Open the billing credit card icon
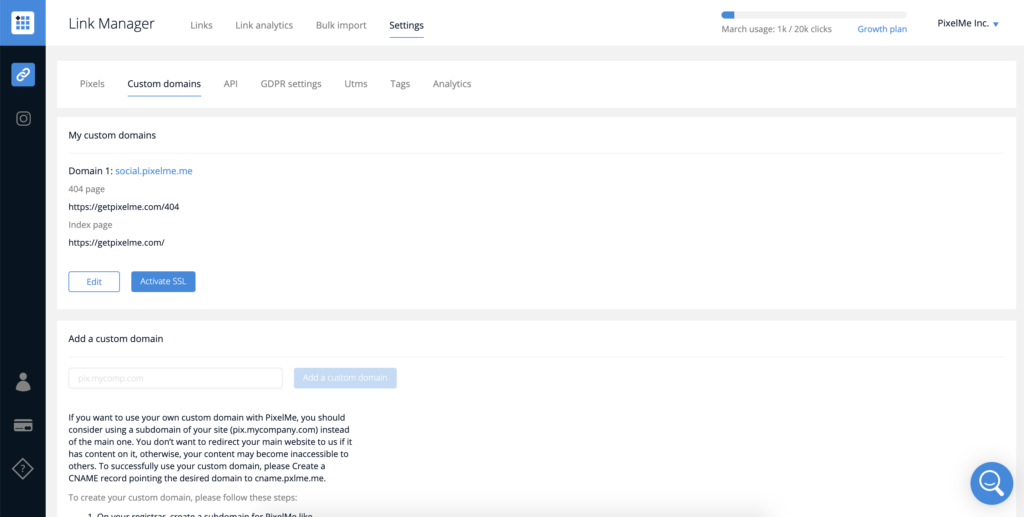1024x517 pixels. 22,425
